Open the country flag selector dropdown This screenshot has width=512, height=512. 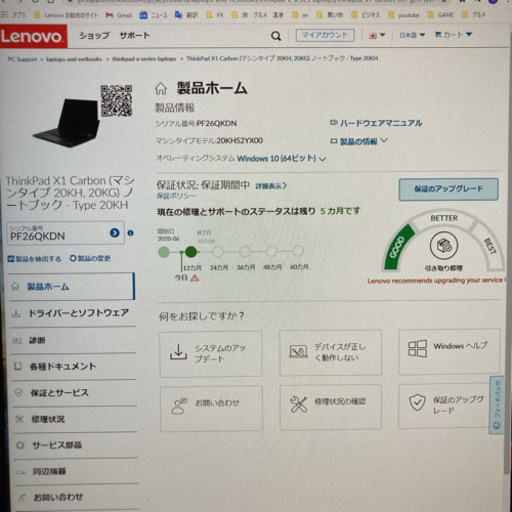(377, 35)
